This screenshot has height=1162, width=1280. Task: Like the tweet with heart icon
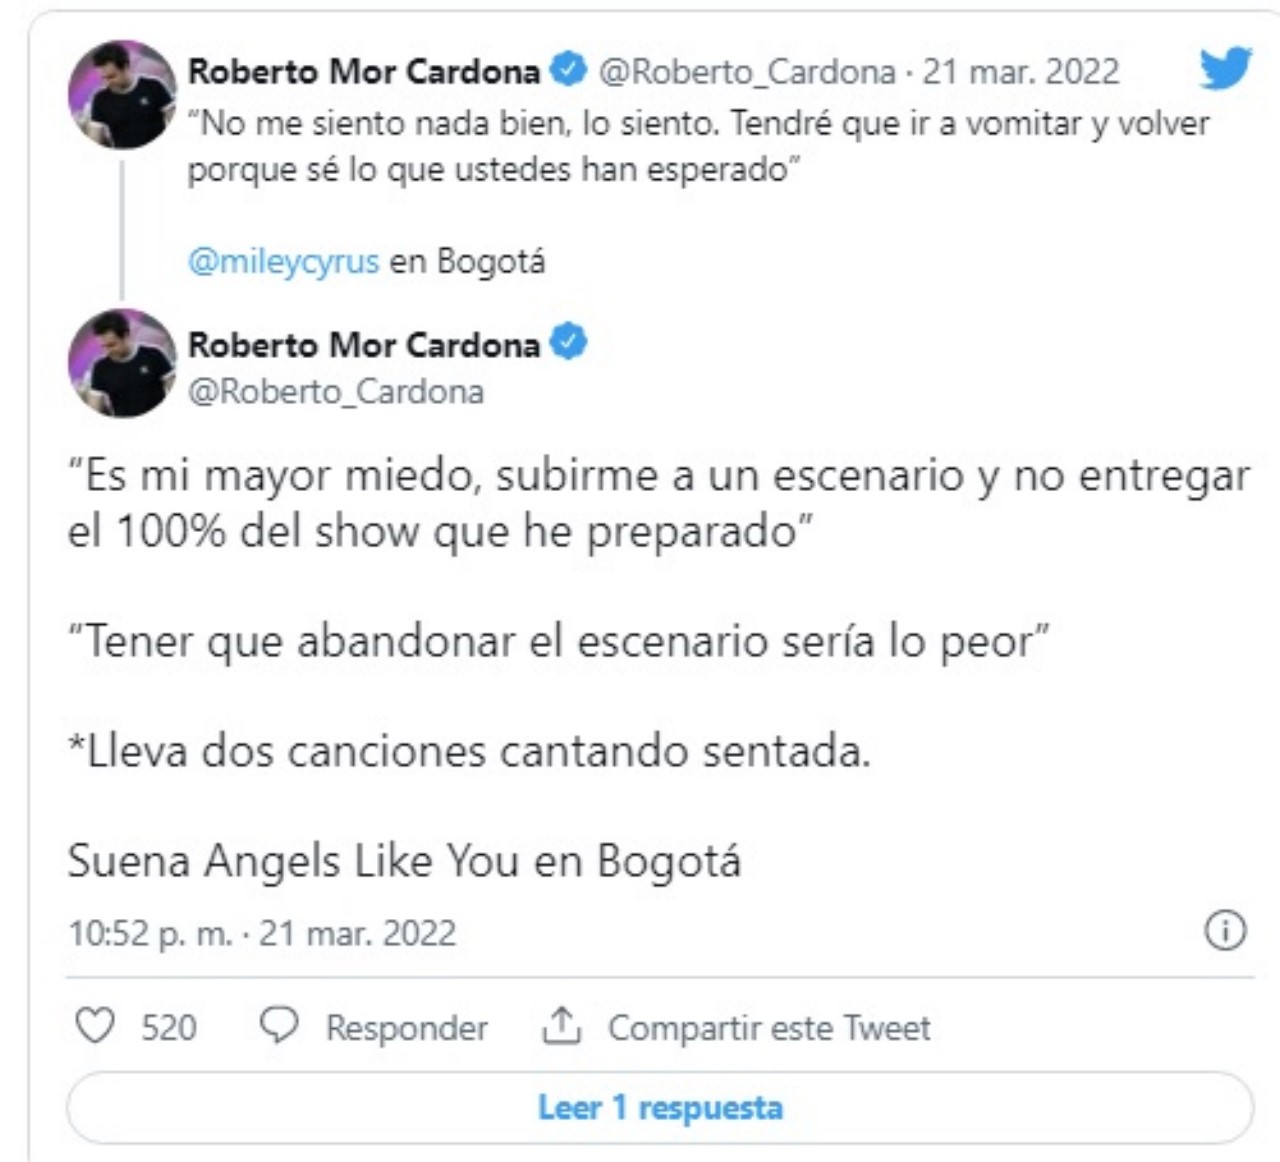click(96, 1026)
